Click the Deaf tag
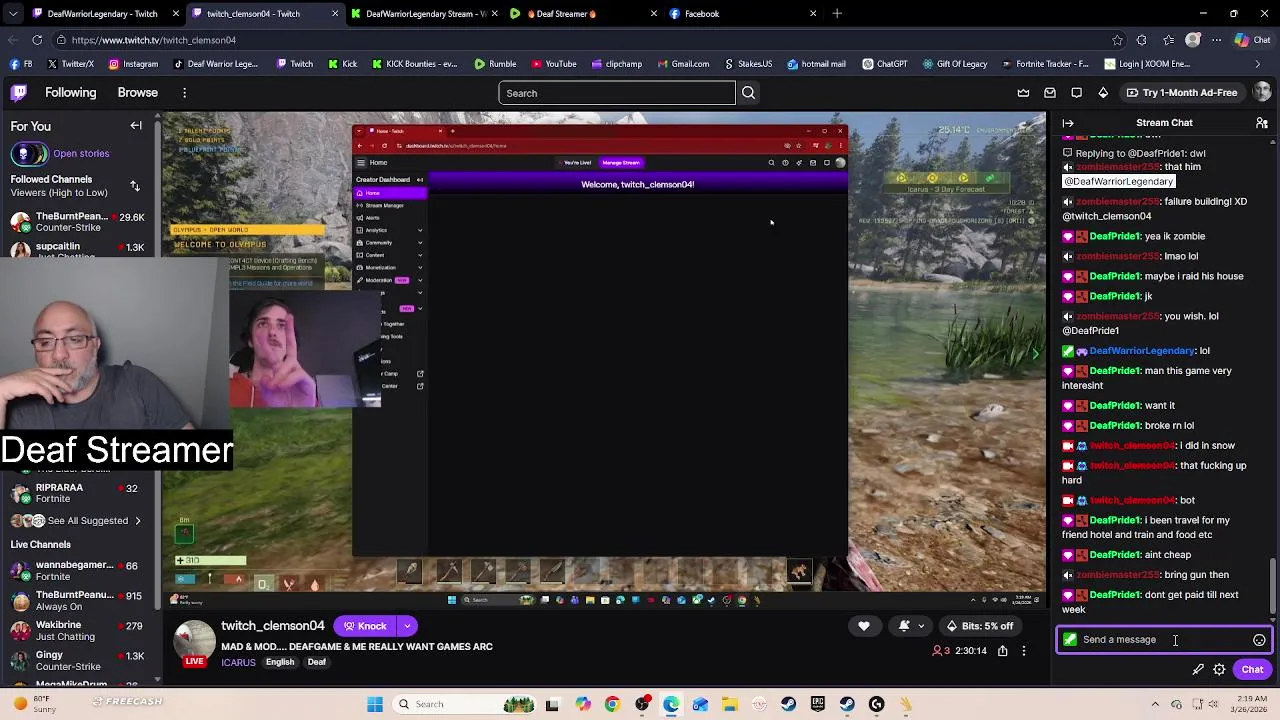The image size is (1280, 720). click(x=317, y=662)
